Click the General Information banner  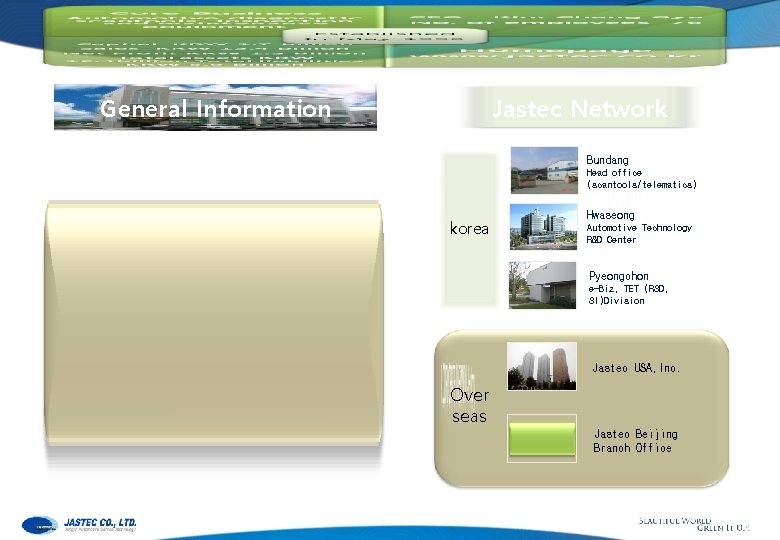click(215, 107)
